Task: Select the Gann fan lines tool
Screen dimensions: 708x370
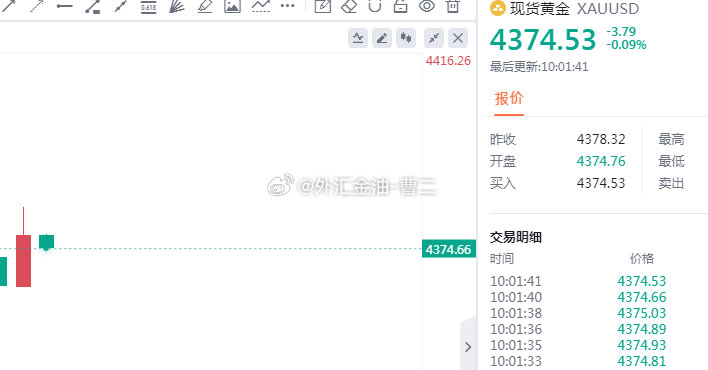Action: [x=177, y=6]
